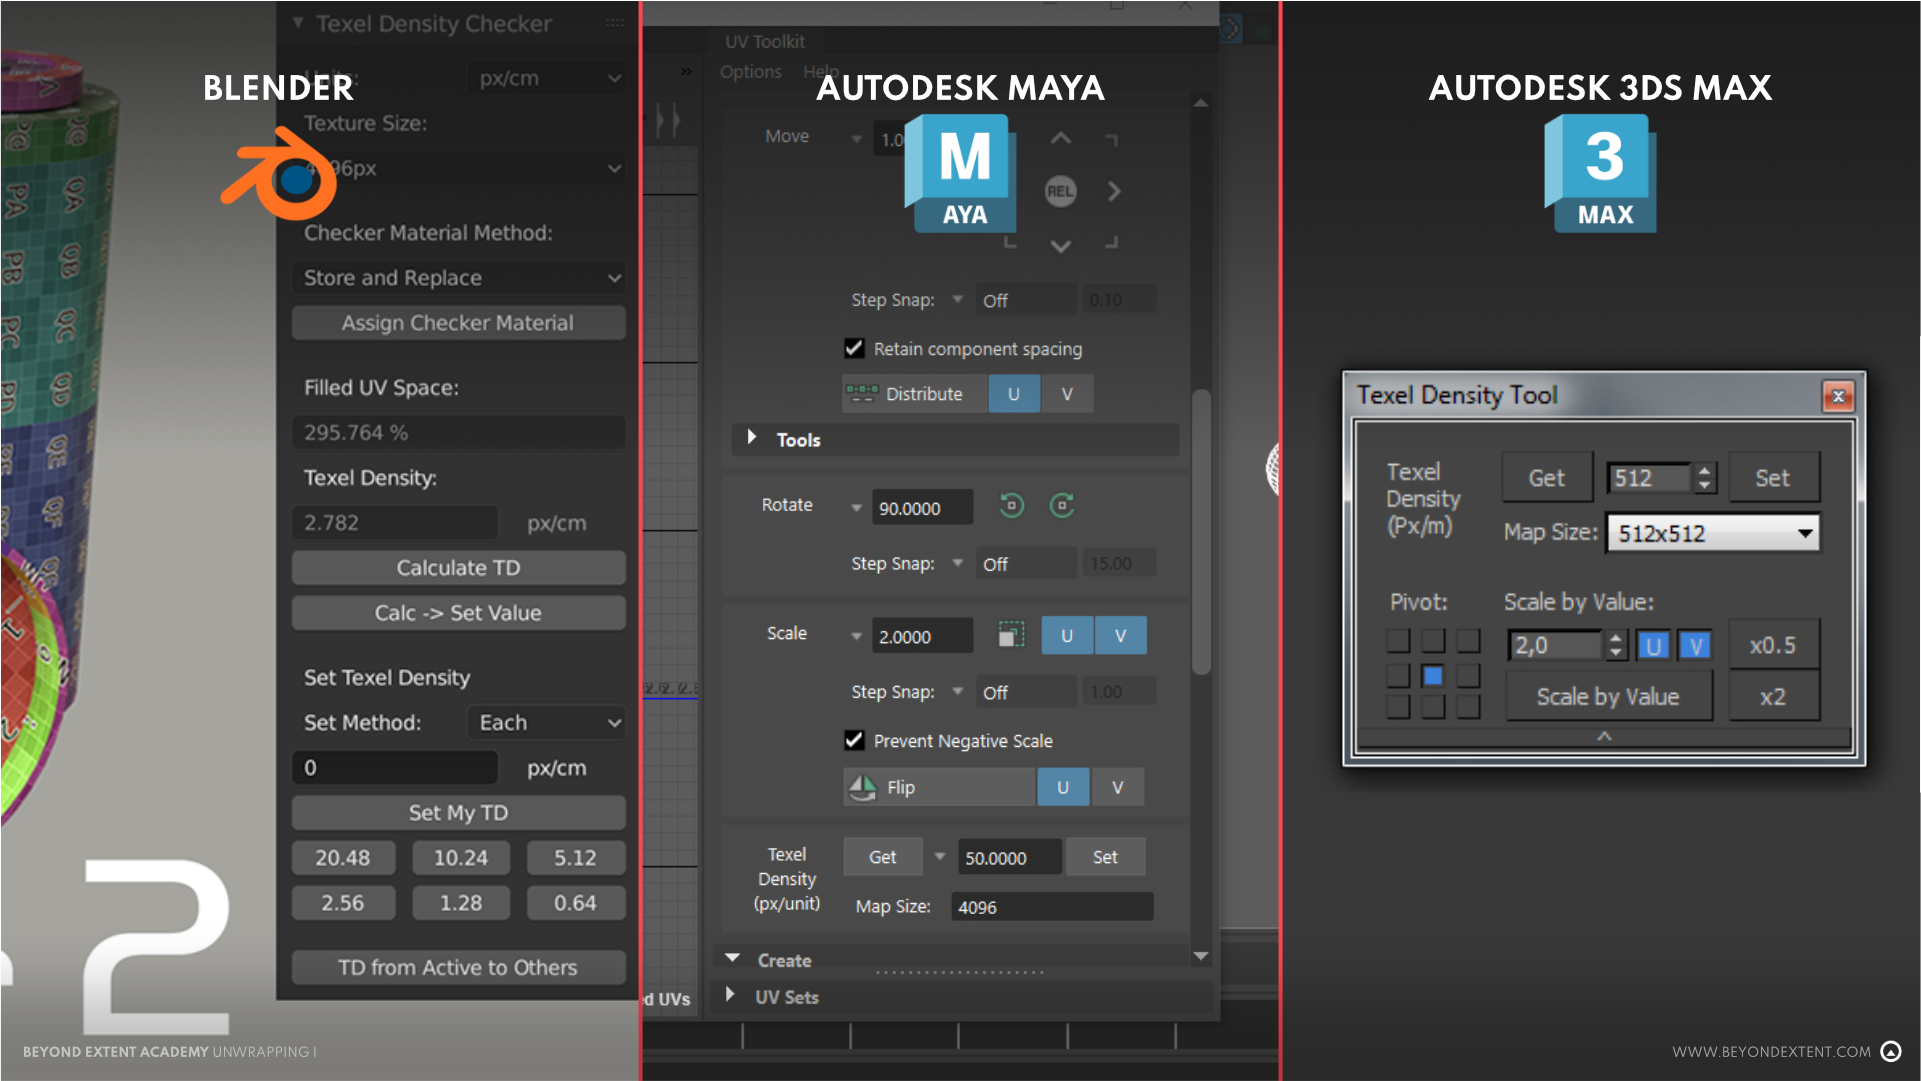This screenshot has width=1921, height=1081.
Task: Click the 20.48 preset button
Action: [343, 858]
